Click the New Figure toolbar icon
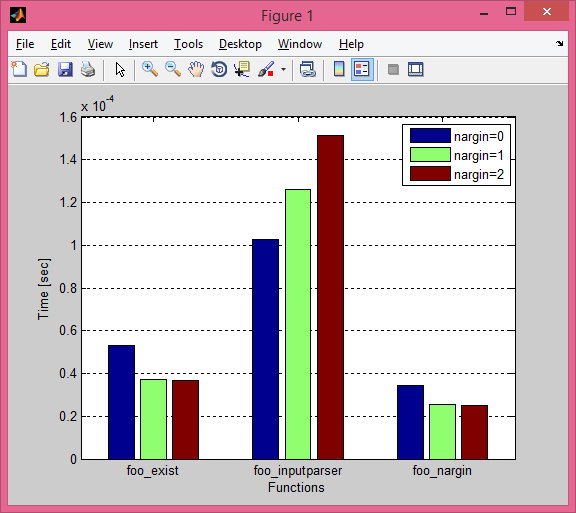 point(19,69)
